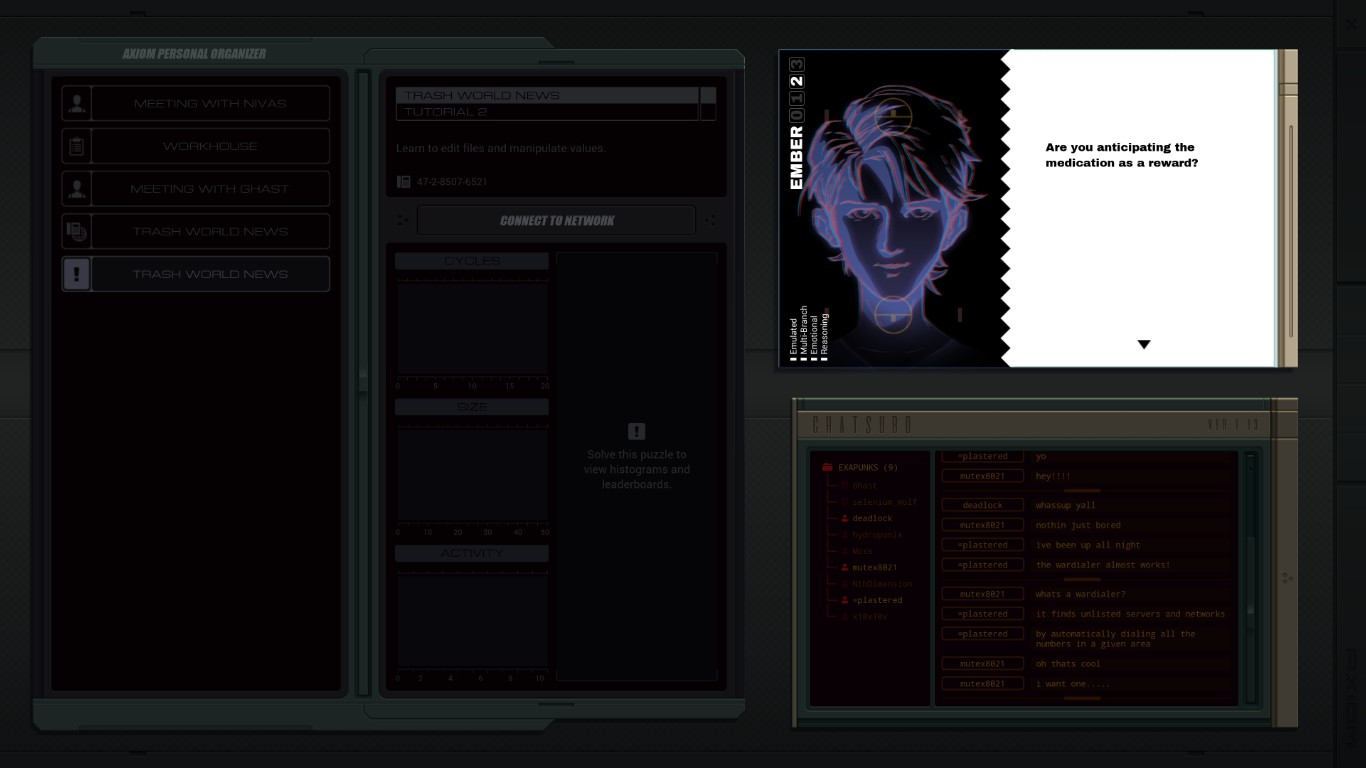
Task: Click the chat message 'ive been up all night'
Action: pos(1088,545)
